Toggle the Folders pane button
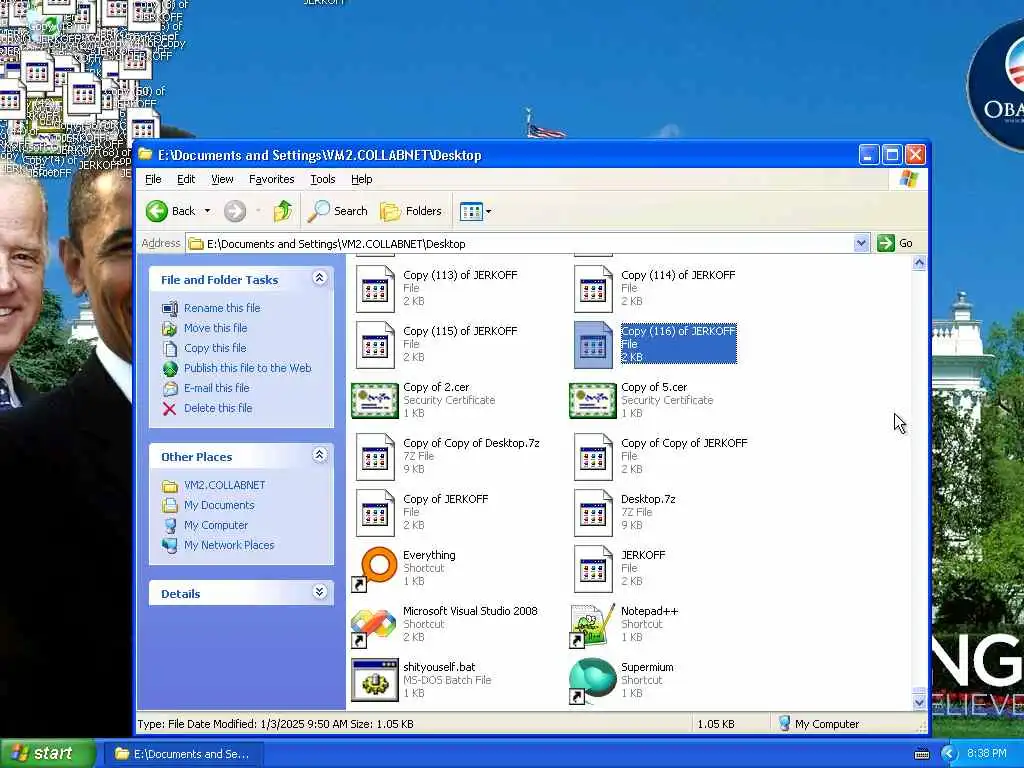This screenshot has width=1024, height=768. (411, 211)
